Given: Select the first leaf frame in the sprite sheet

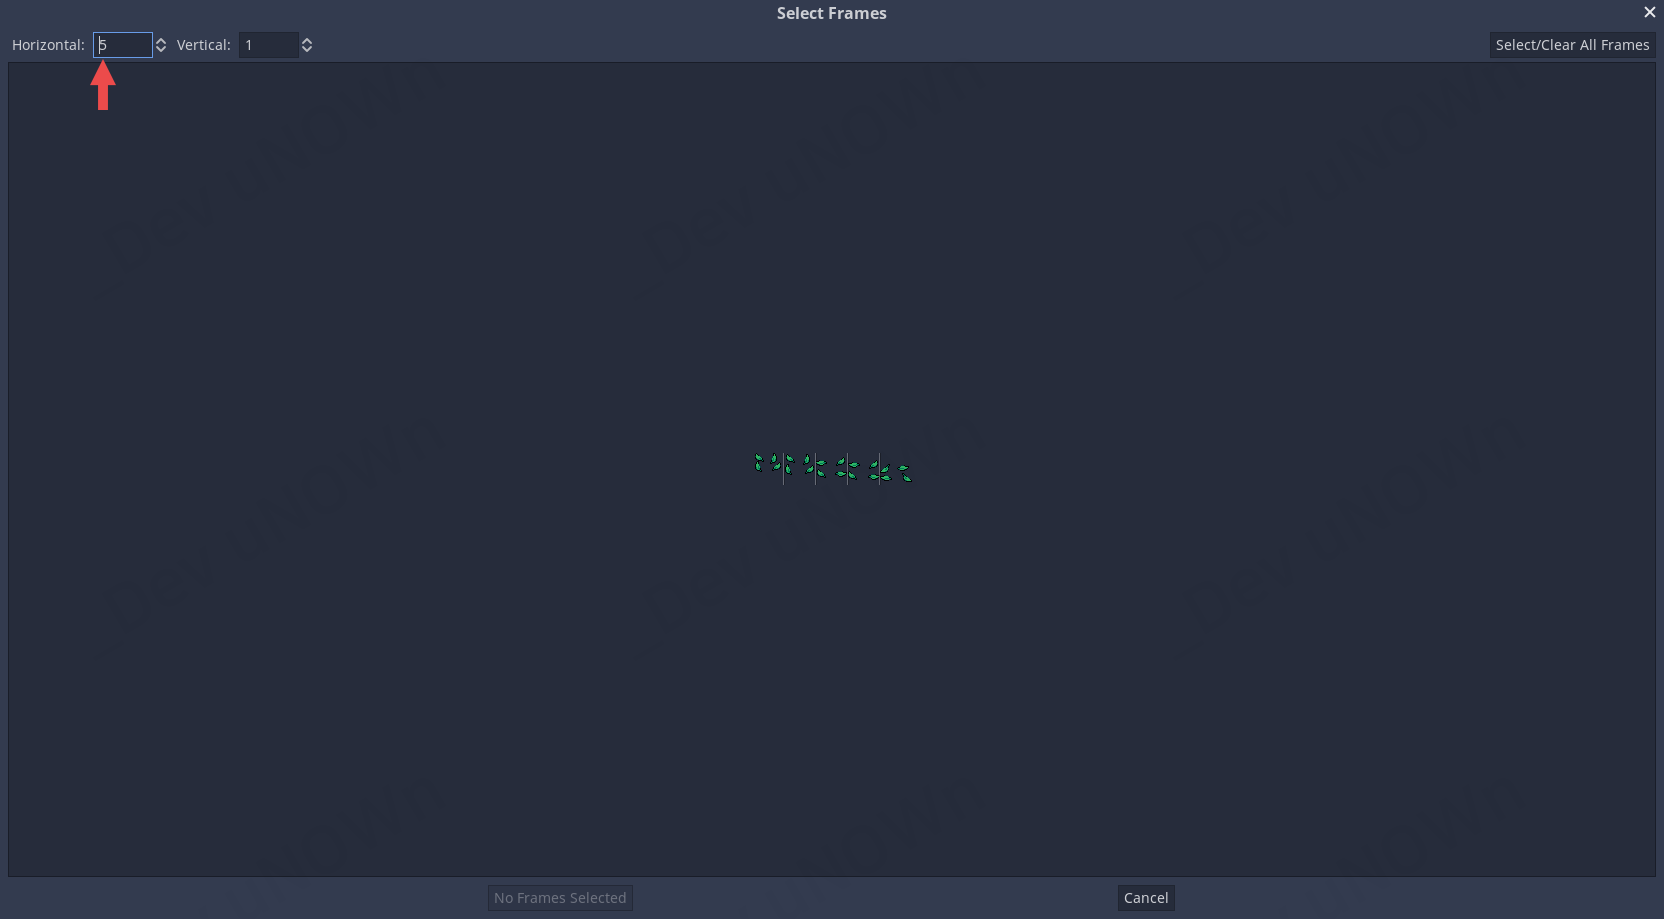Looking at the screenshot, I should pos(767,468).
